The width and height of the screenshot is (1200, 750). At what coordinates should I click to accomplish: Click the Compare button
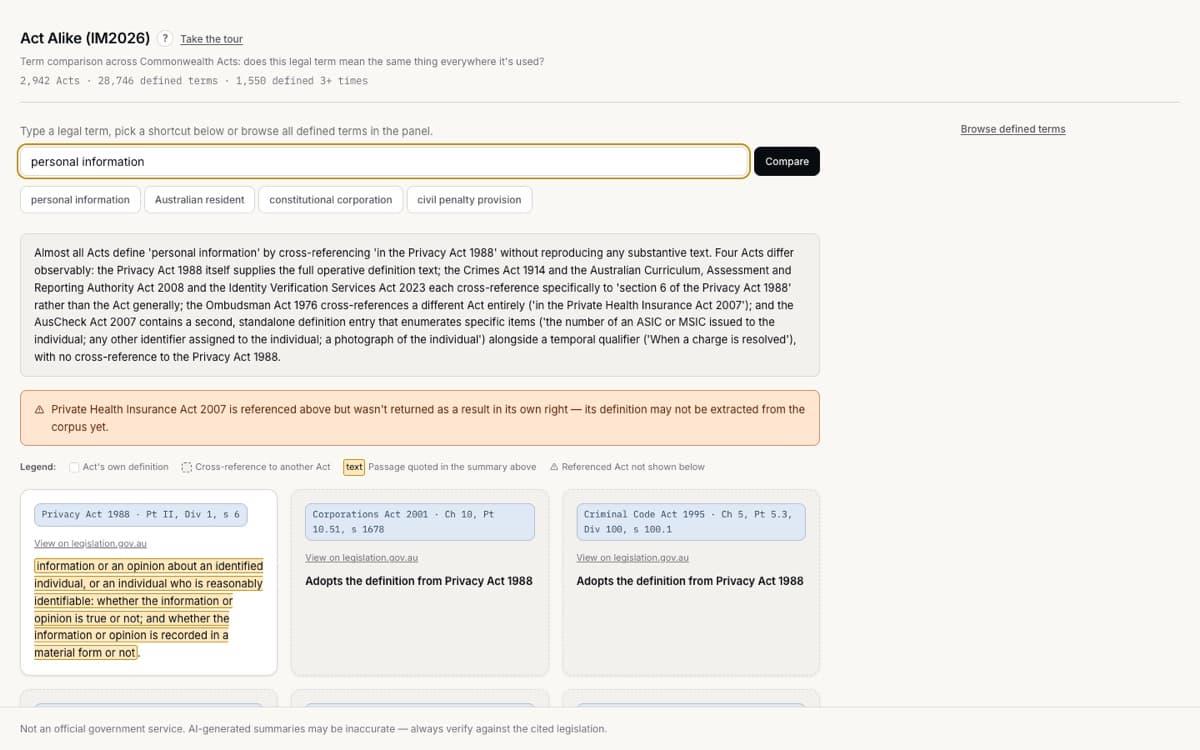click(787, 161)
